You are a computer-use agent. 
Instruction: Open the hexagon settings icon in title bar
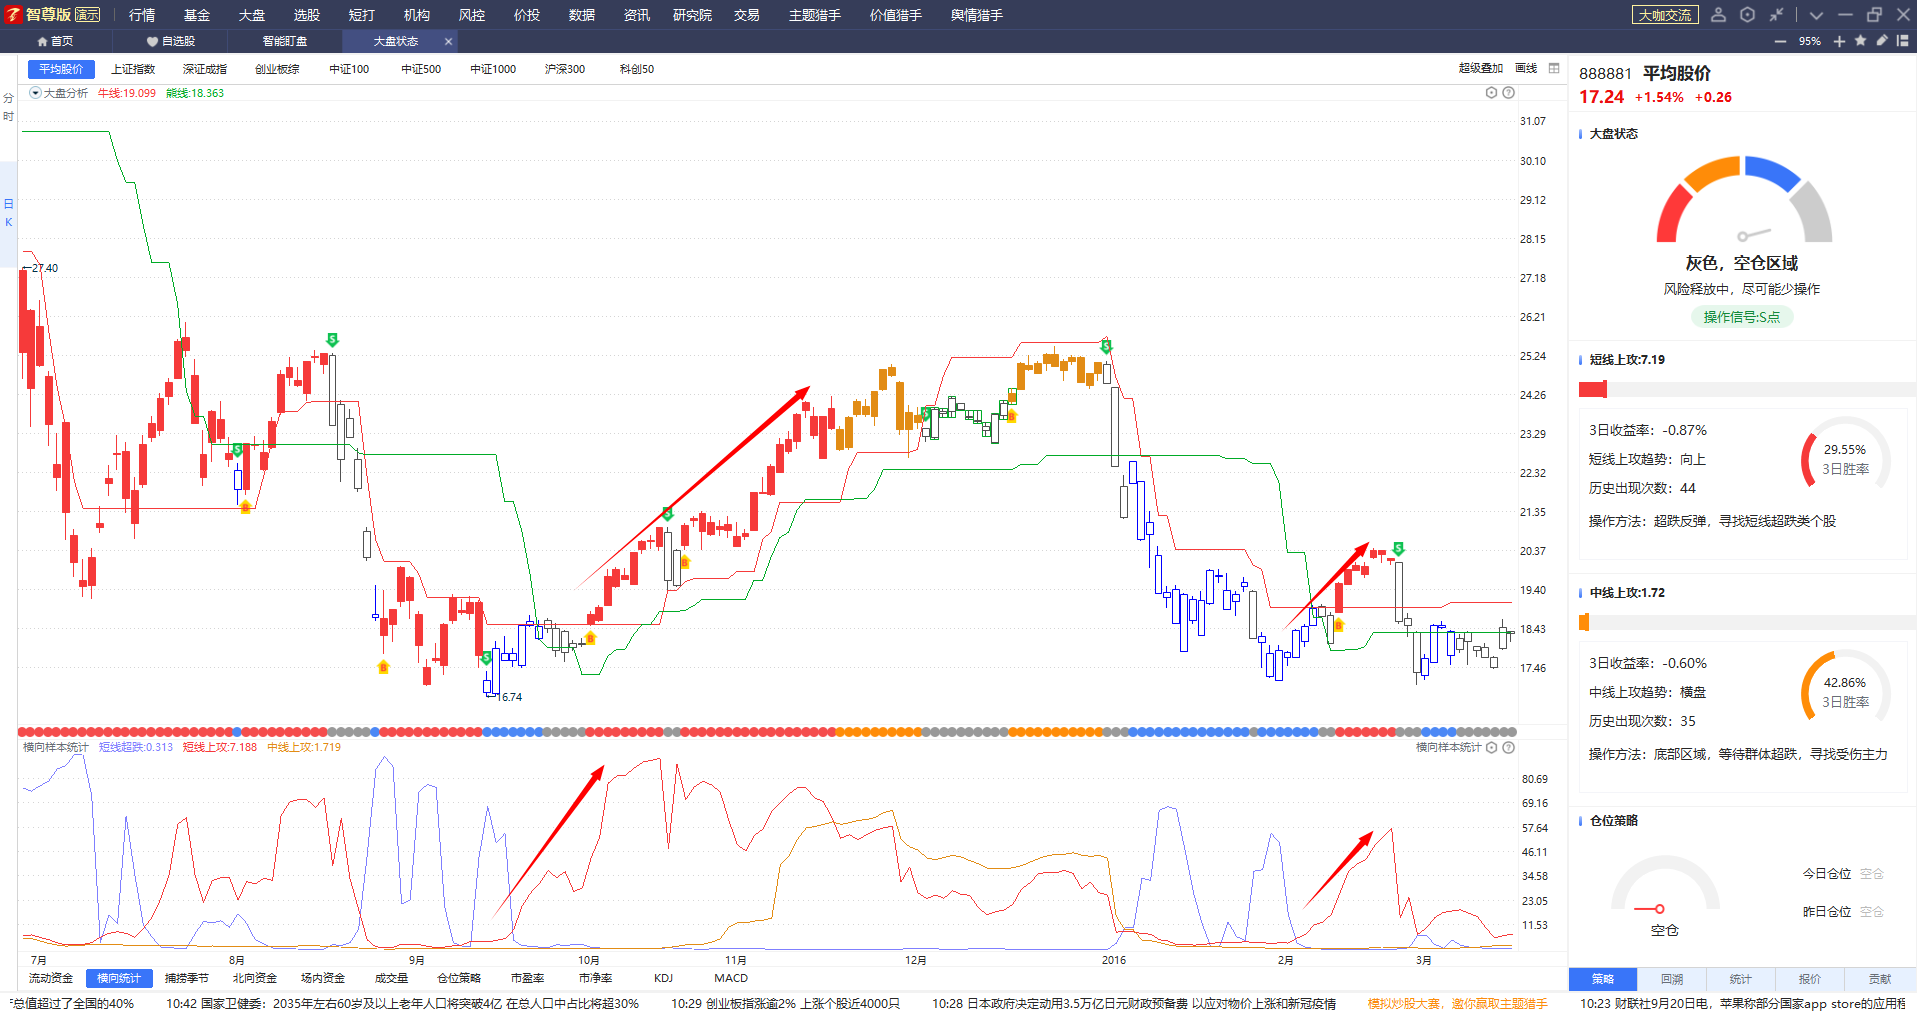coord(1747,14)
